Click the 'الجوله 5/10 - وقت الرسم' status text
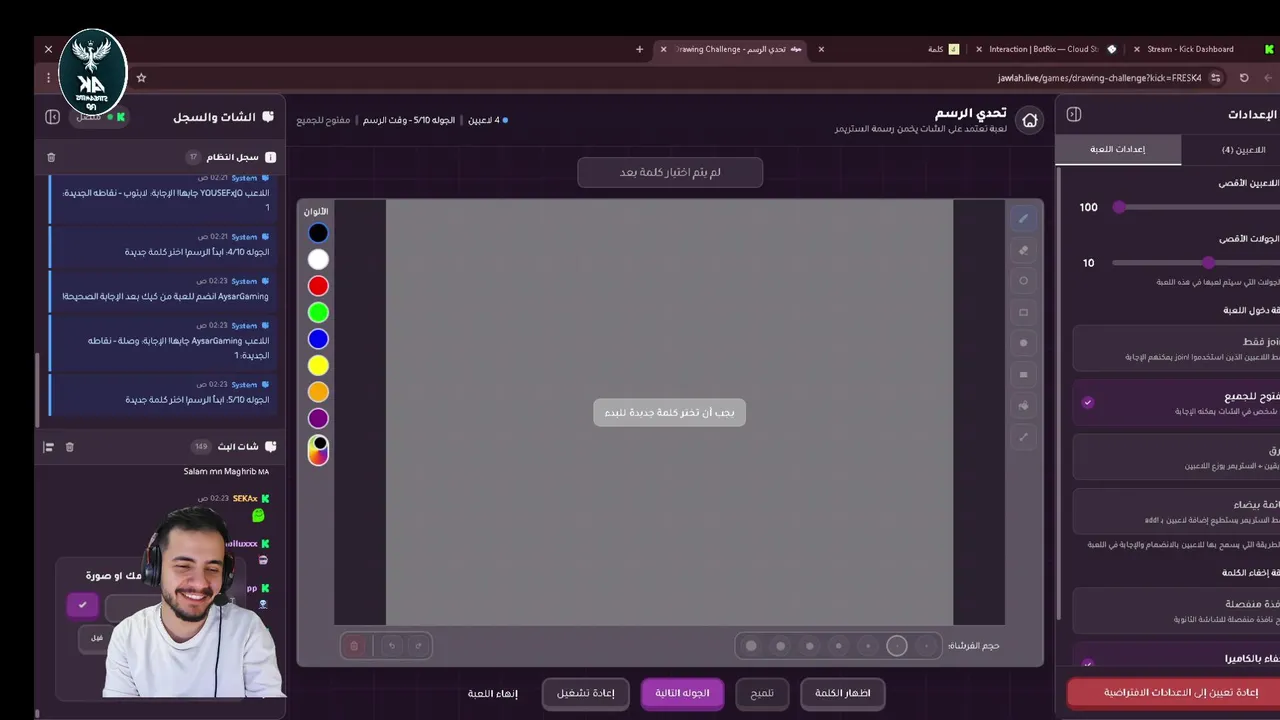1280x720 pixels. coord(408,120)
